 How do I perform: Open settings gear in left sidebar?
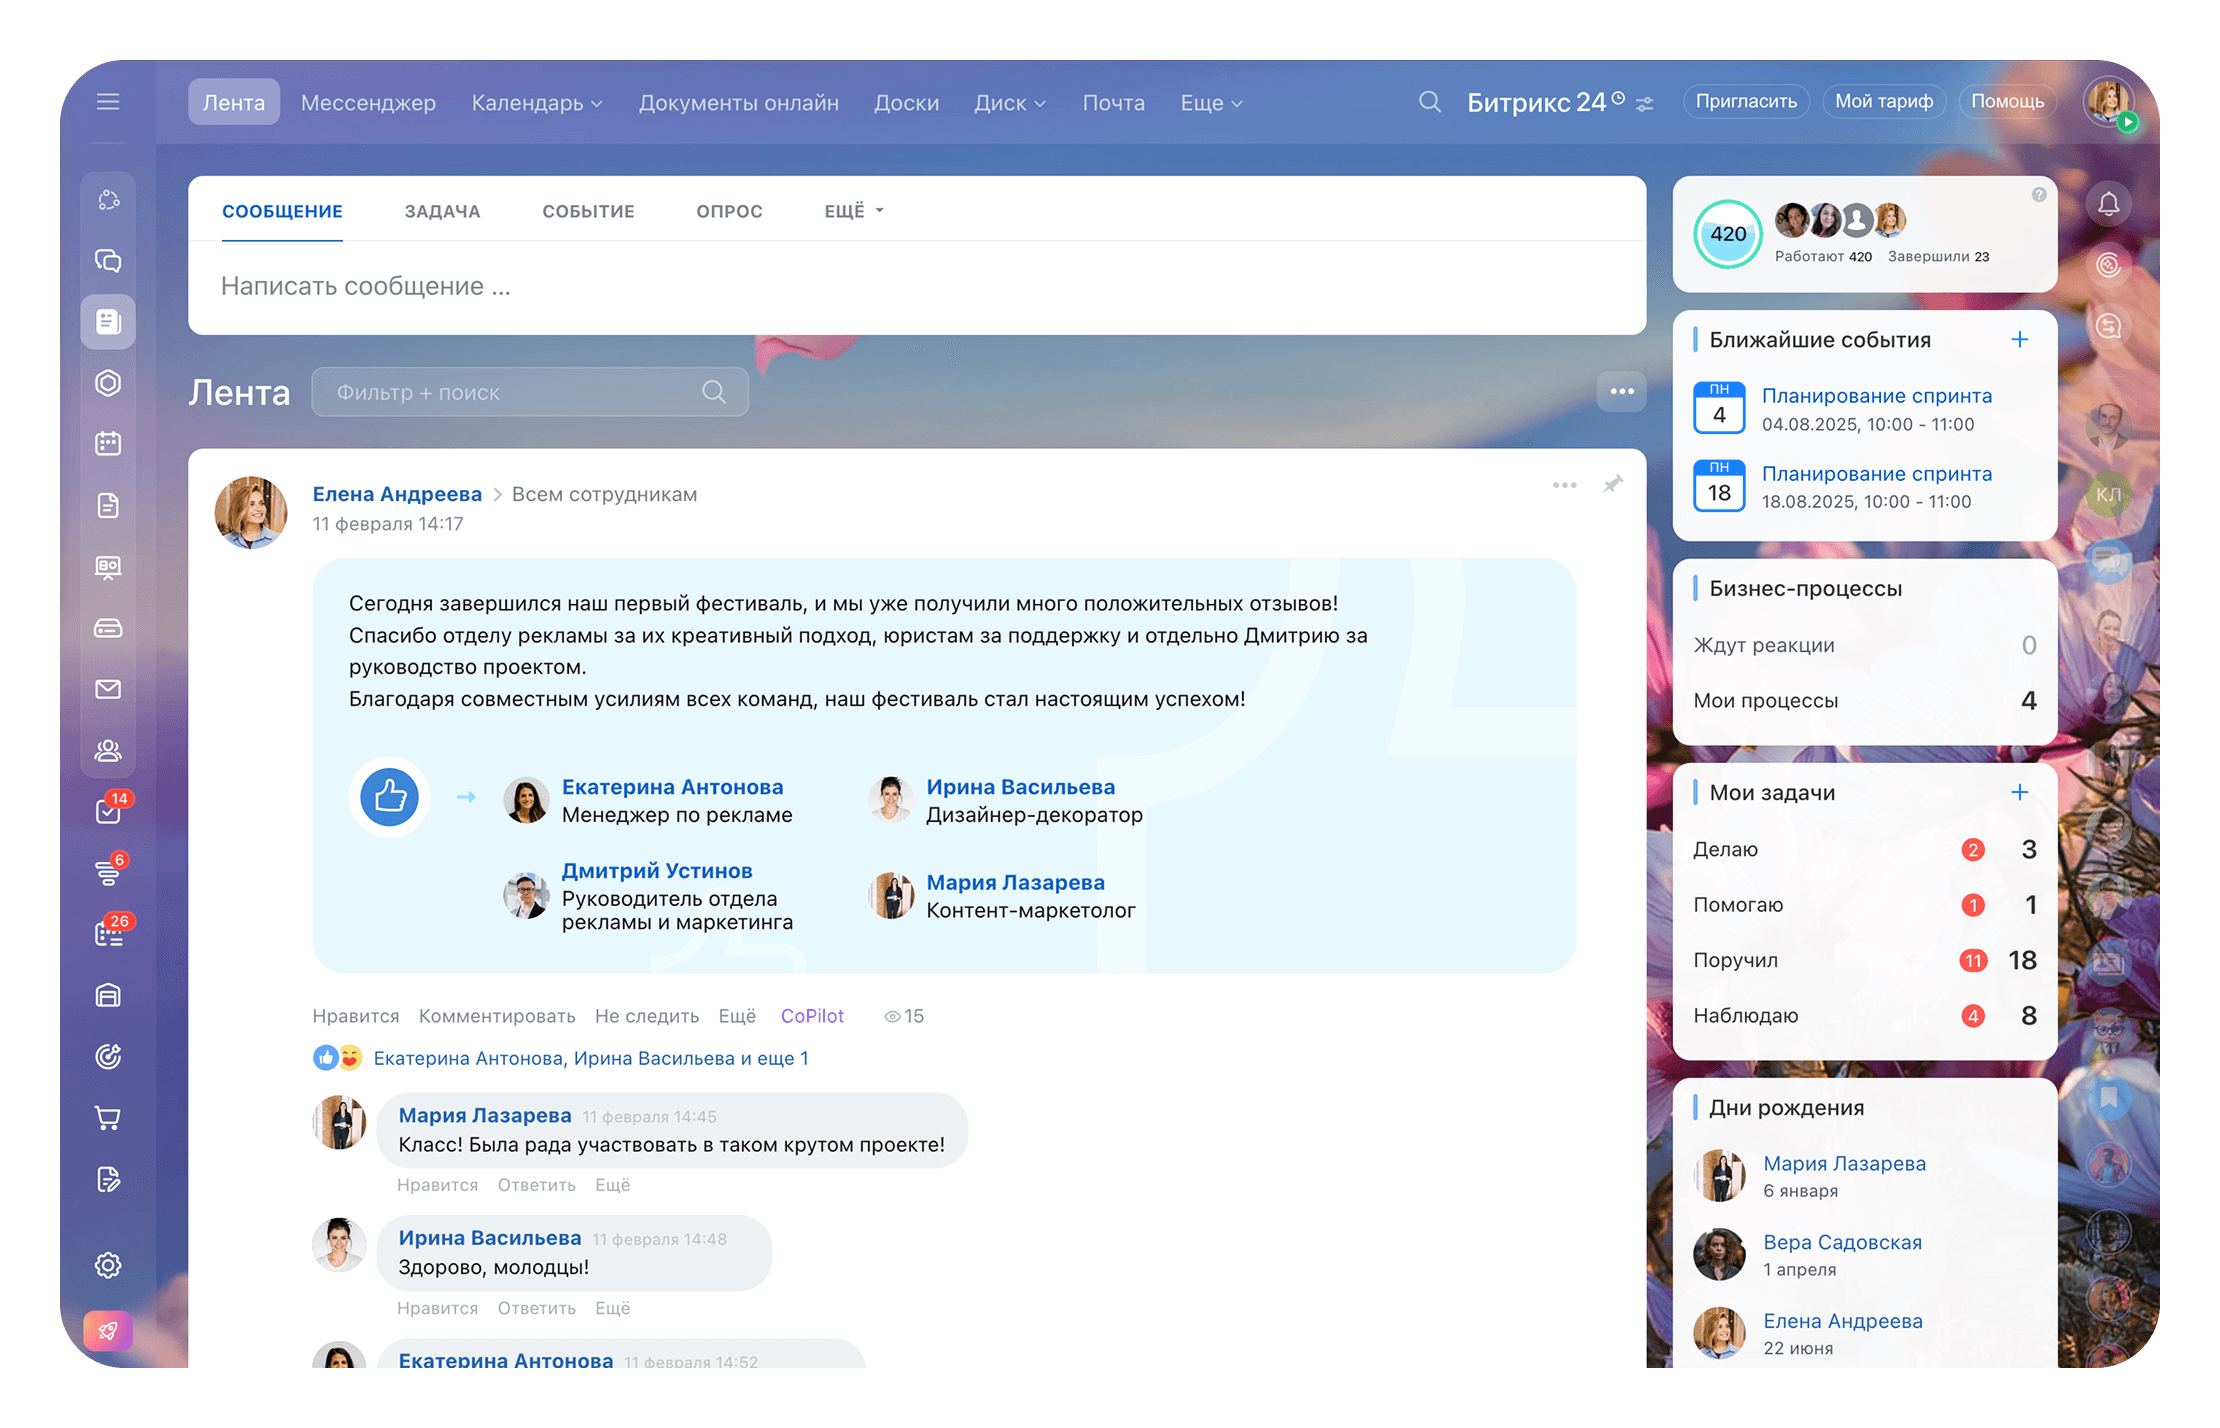(108, 1265)
